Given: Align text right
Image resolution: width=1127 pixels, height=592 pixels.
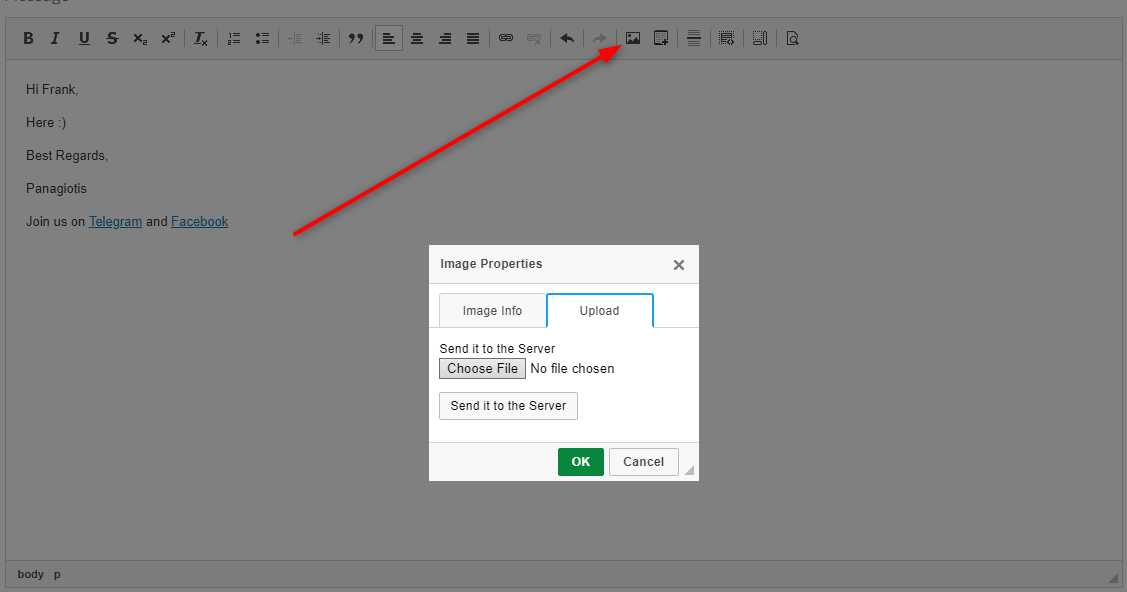Looking at the screenshot, I should 445,38.
